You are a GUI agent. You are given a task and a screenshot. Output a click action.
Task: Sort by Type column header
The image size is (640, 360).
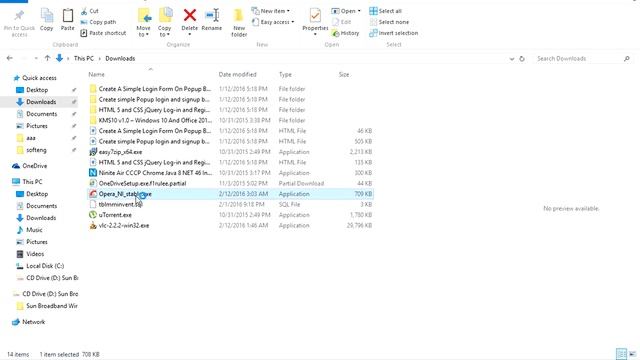[285, 74]
